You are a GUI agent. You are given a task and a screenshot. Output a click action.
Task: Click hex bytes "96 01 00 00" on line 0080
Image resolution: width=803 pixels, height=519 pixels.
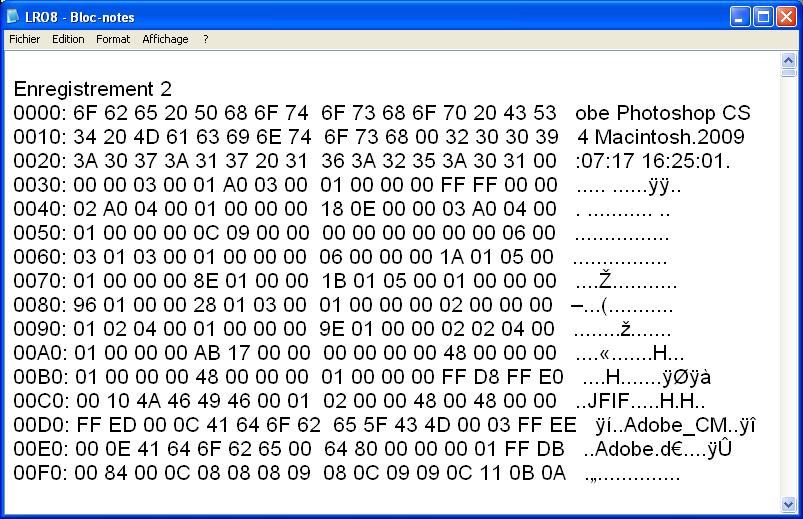pos(130,305)
